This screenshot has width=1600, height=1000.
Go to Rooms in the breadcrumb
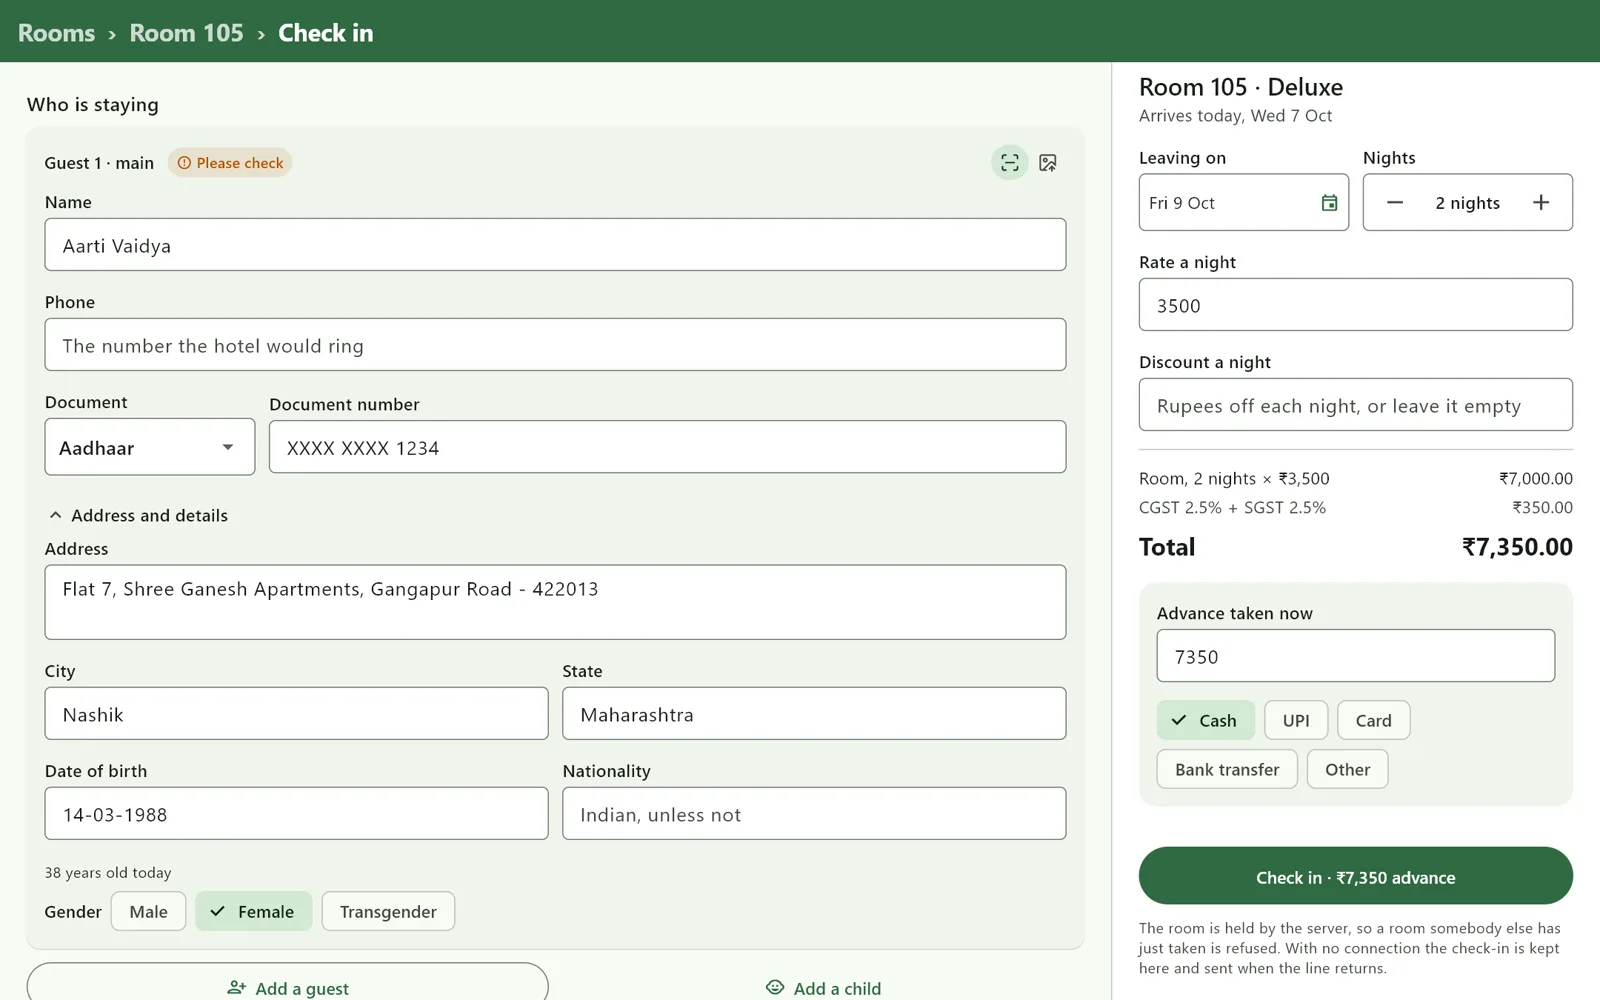pos(57,33)
